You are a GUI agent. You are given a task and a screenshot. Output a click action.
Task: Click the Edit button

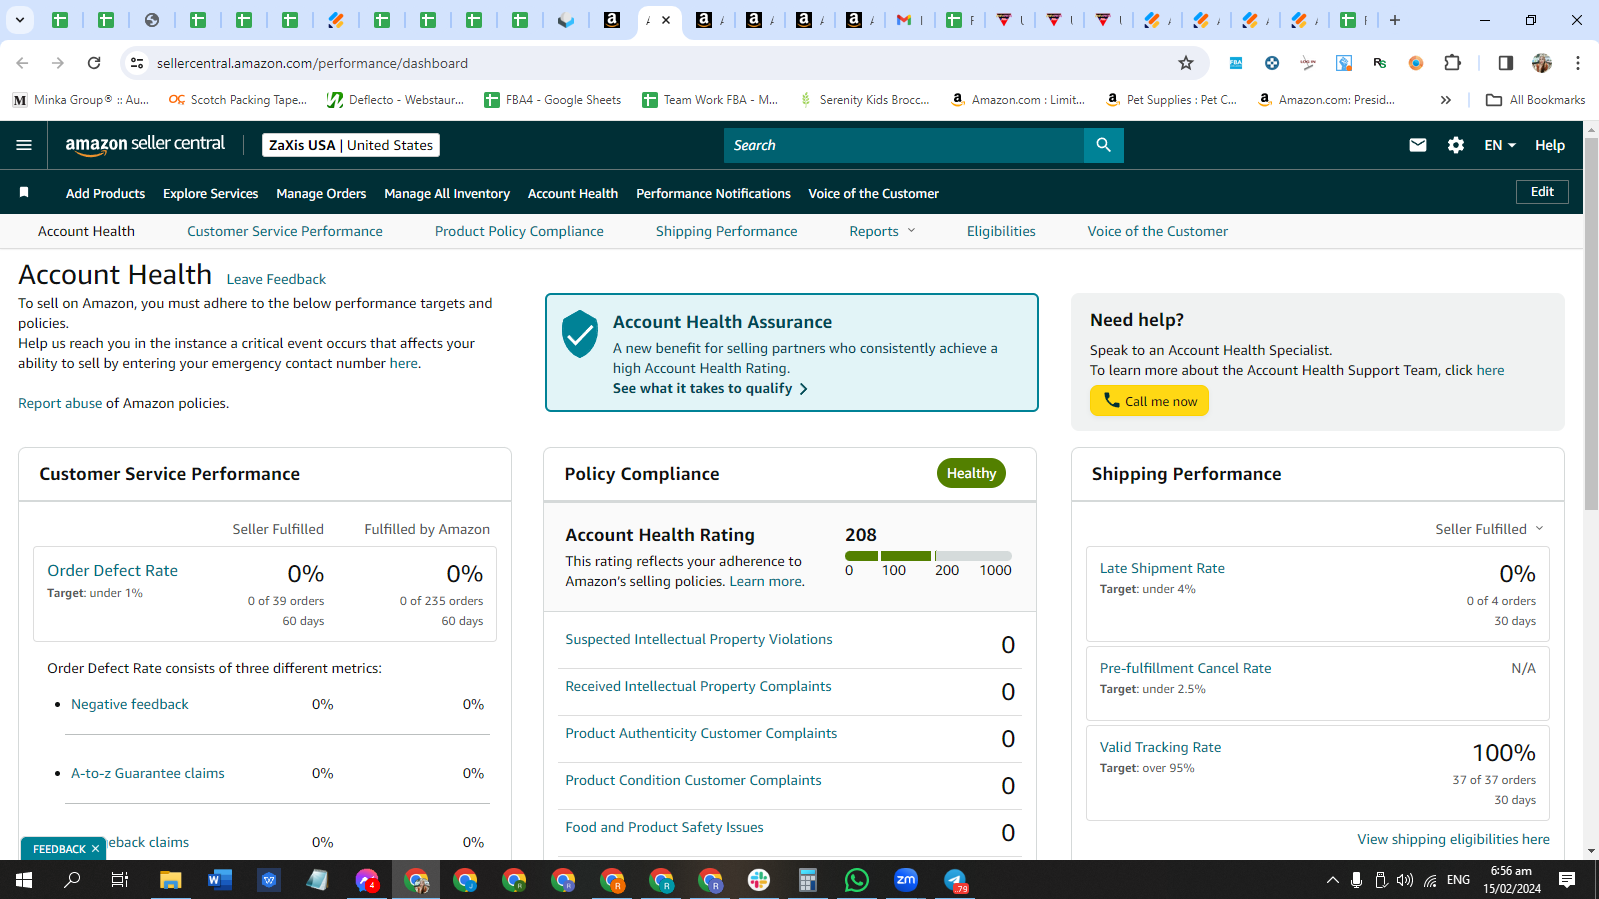point(1542,192)
